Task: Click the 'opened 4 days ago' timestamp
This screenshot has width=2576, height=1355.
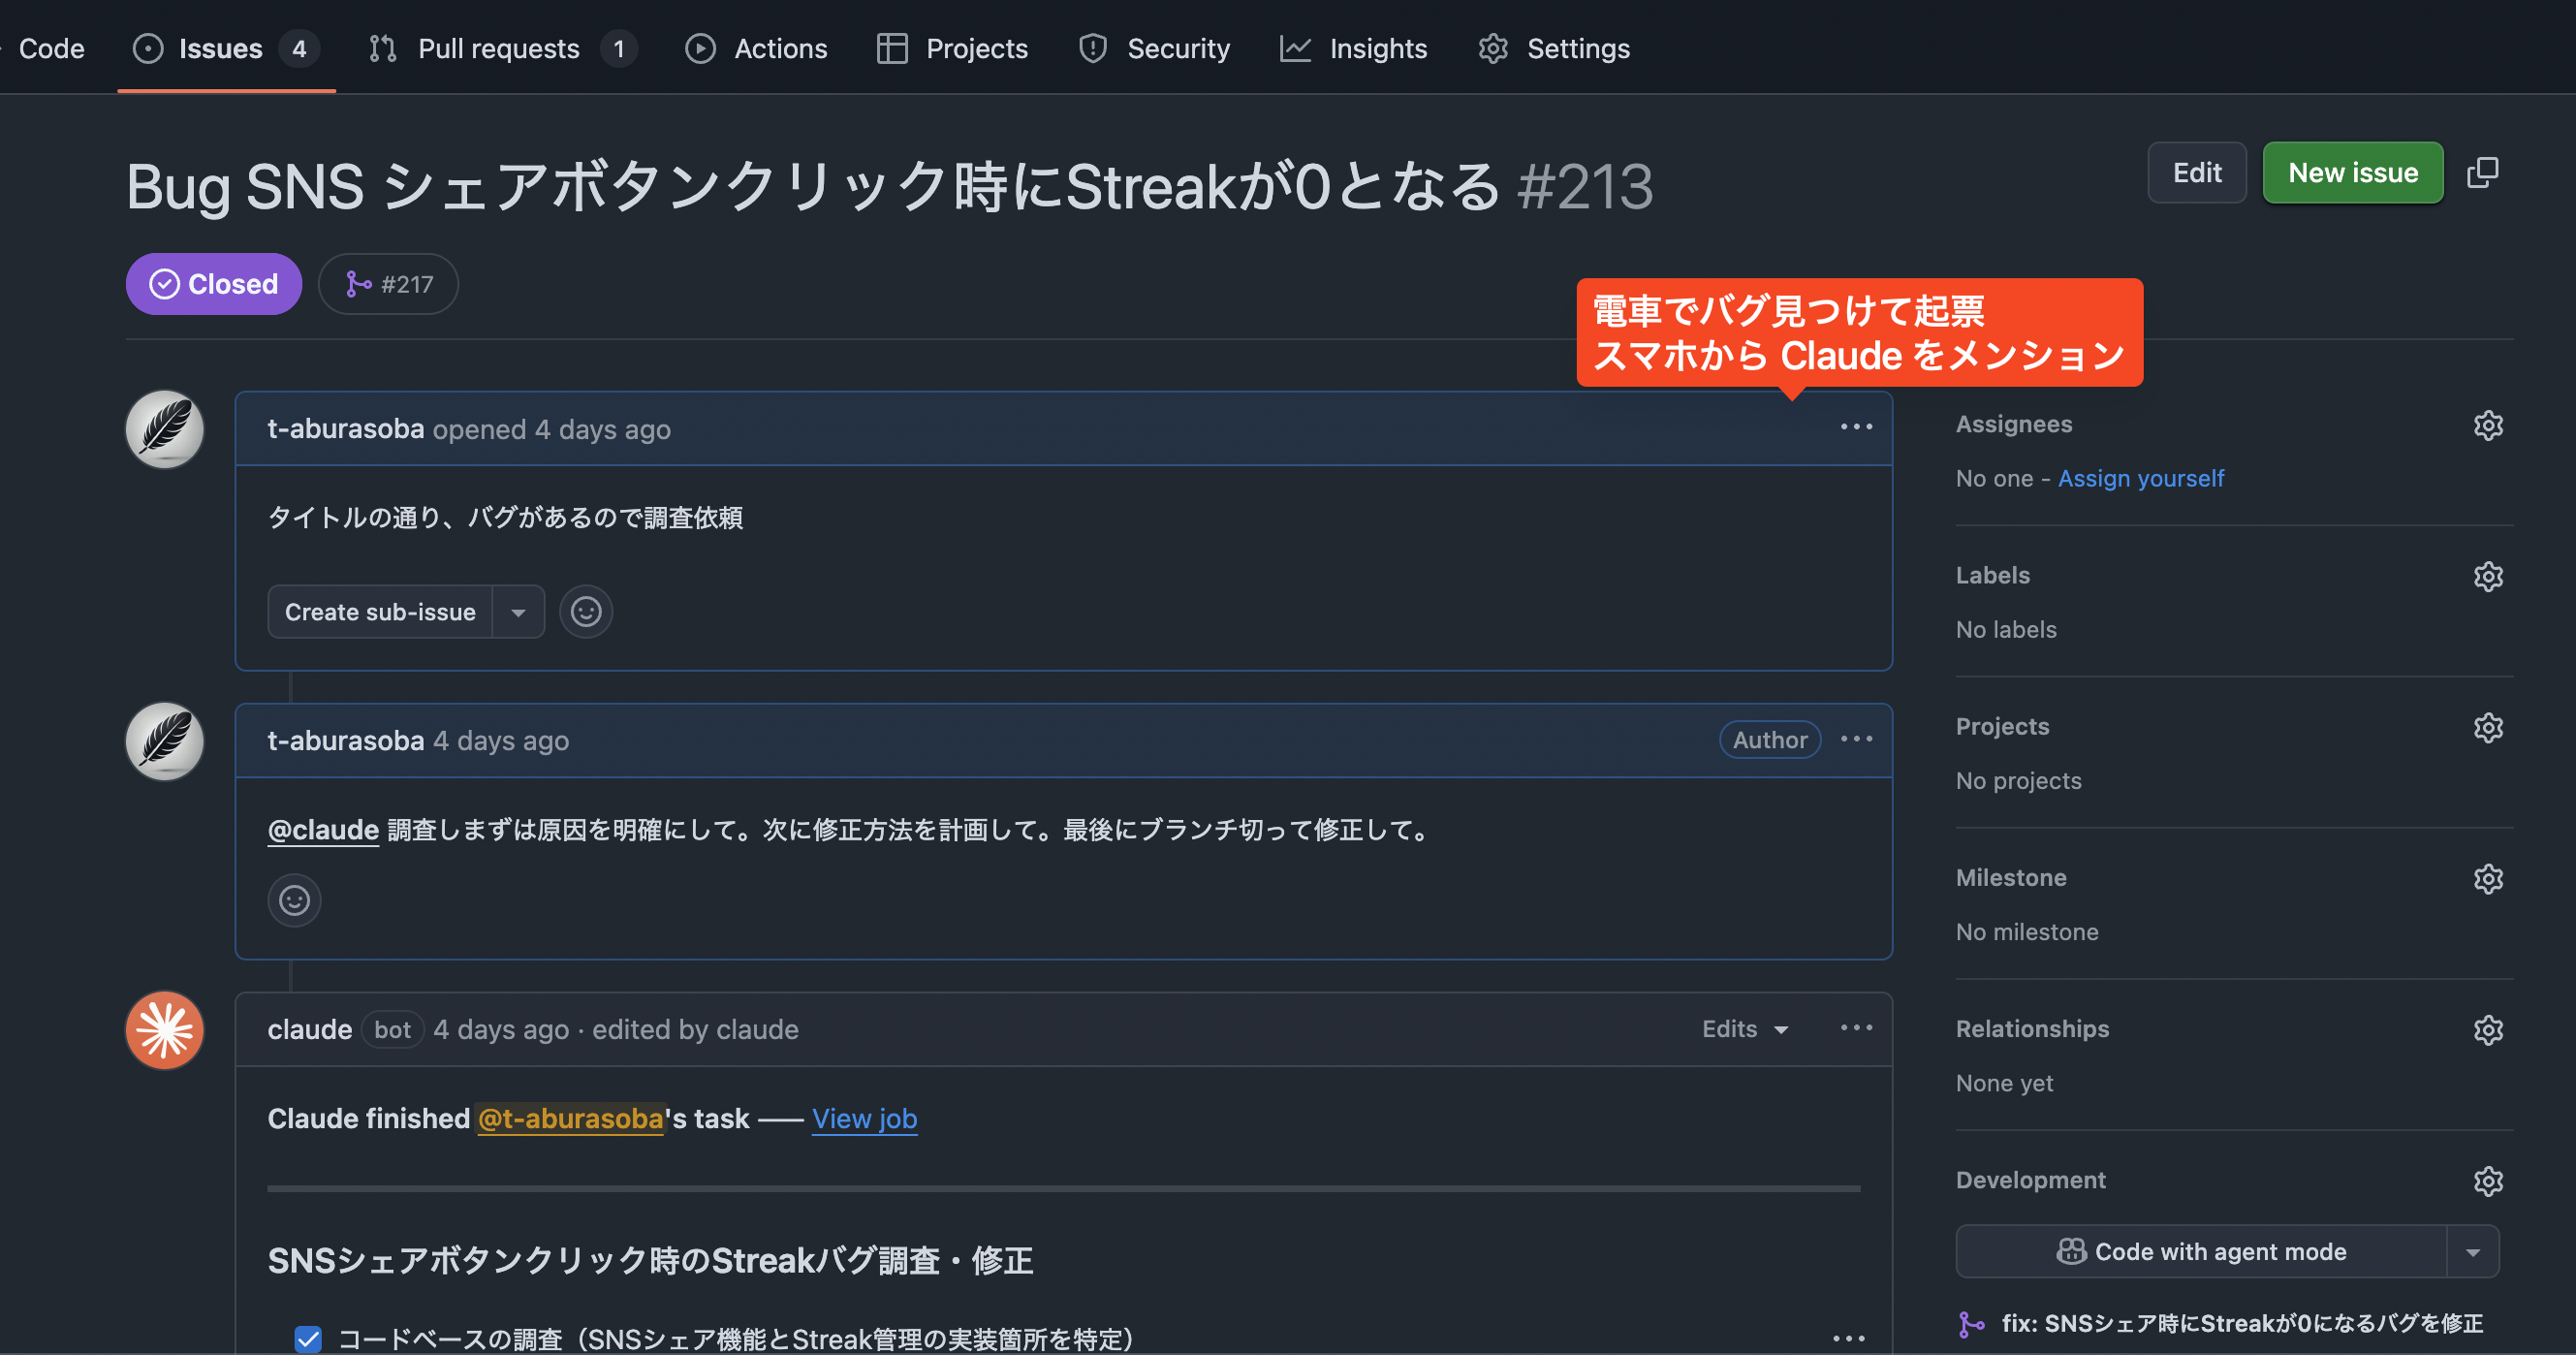Action: (551, 429)
